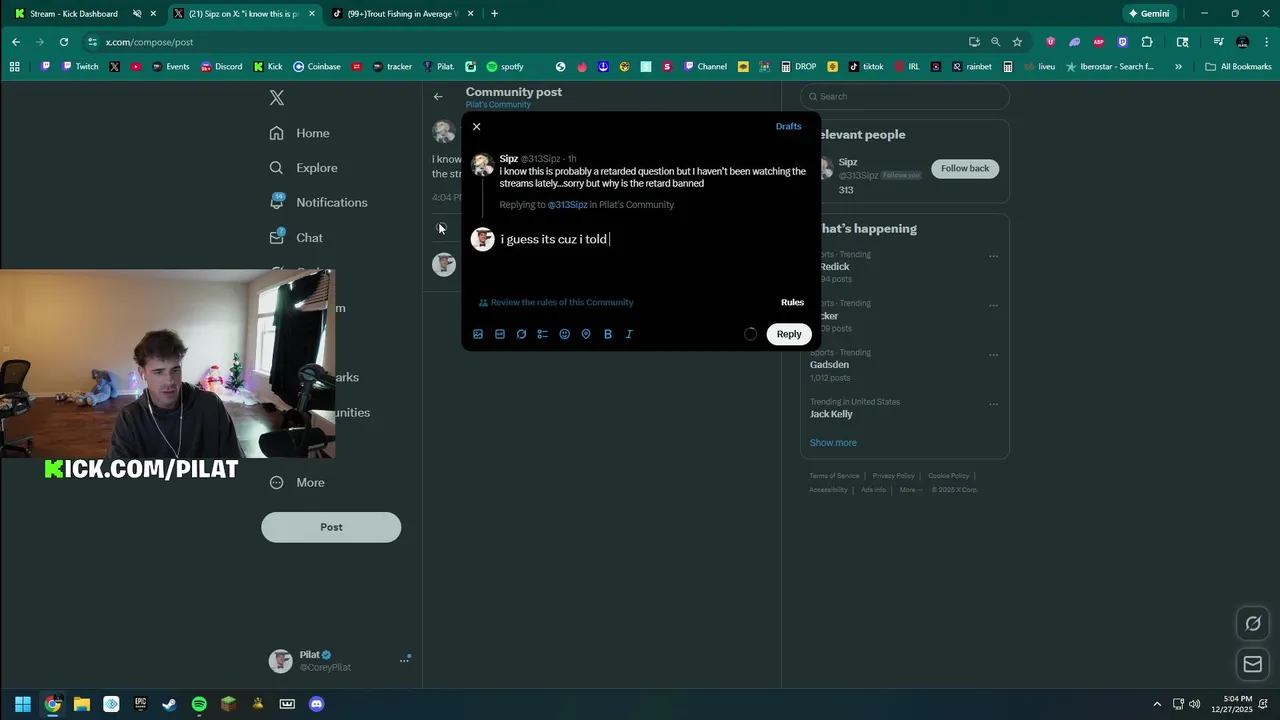Viewport: 1280px width, 720px height.
Task: Go back in browser history
Action: 16,42
